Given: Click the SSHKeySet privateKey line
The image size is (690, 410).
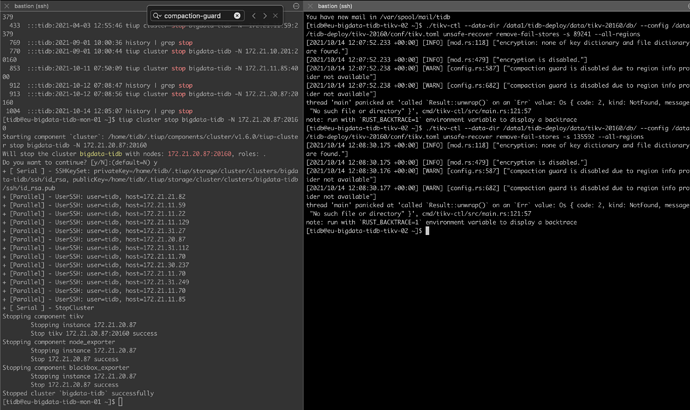Looking at the screenshot, I should tap(150, 171).
